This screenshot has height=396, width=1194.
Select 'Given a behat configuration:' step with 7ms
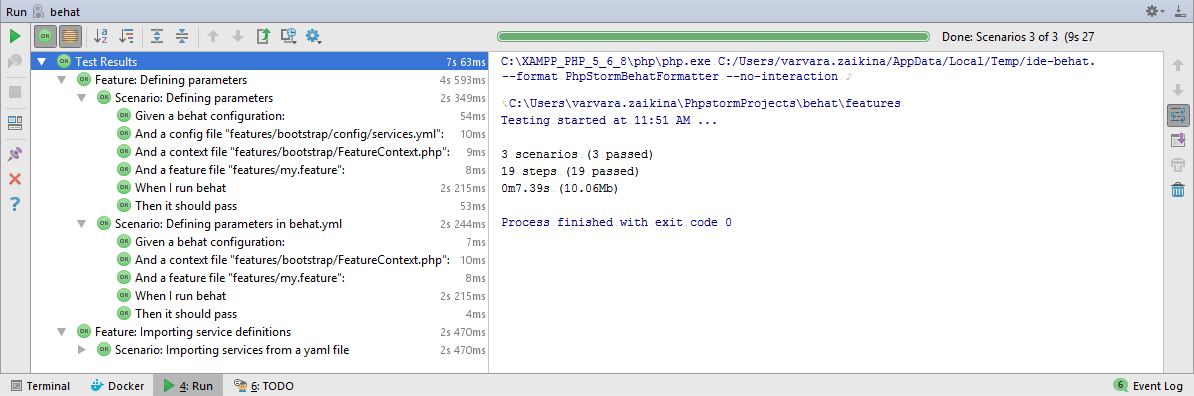pyautogui.click(x=260, y=242)
